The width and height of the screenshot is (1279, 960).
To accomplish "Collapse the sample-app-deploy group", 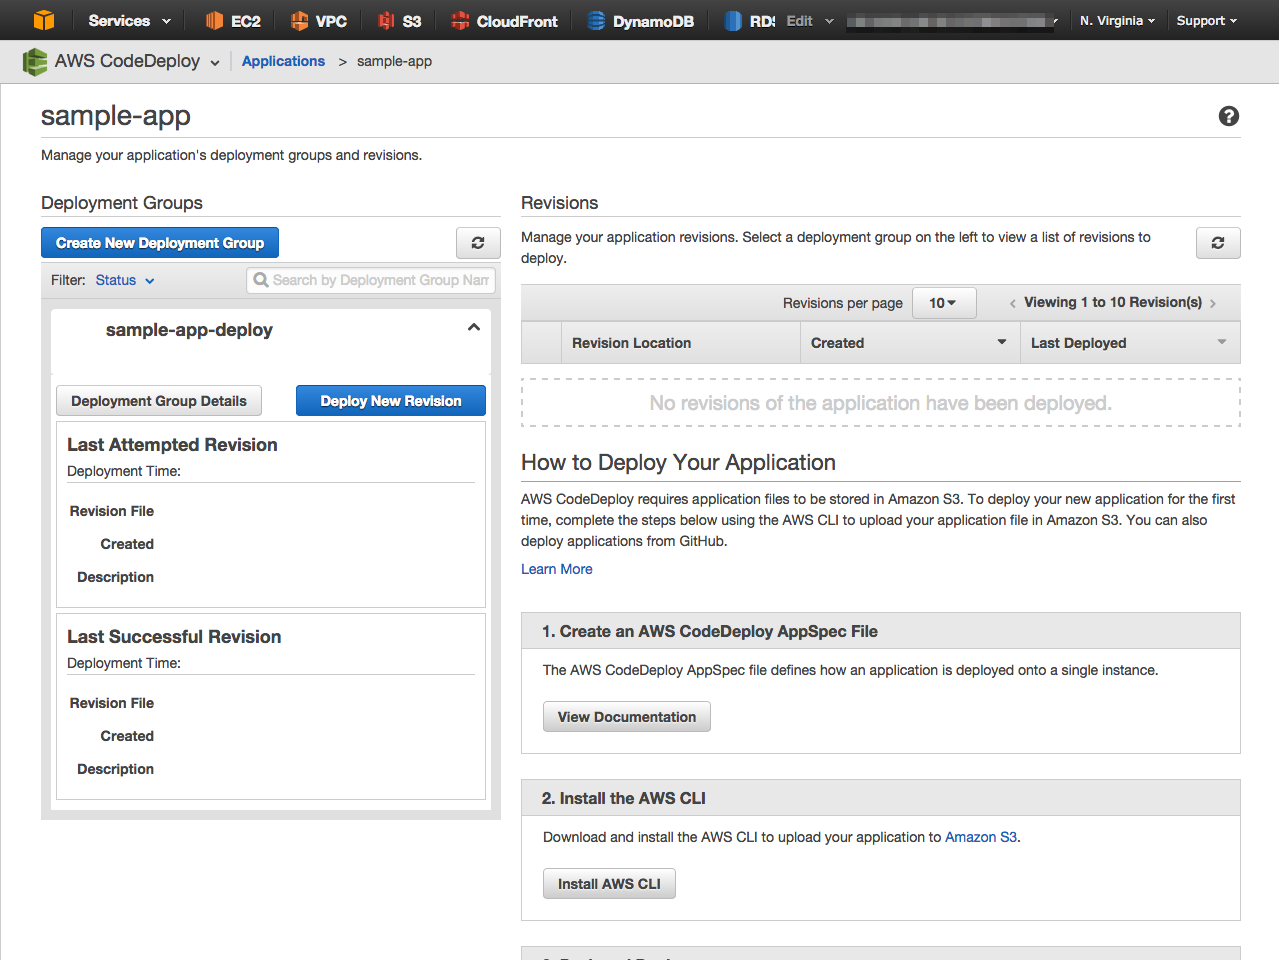I will click(x=473, y=326).
